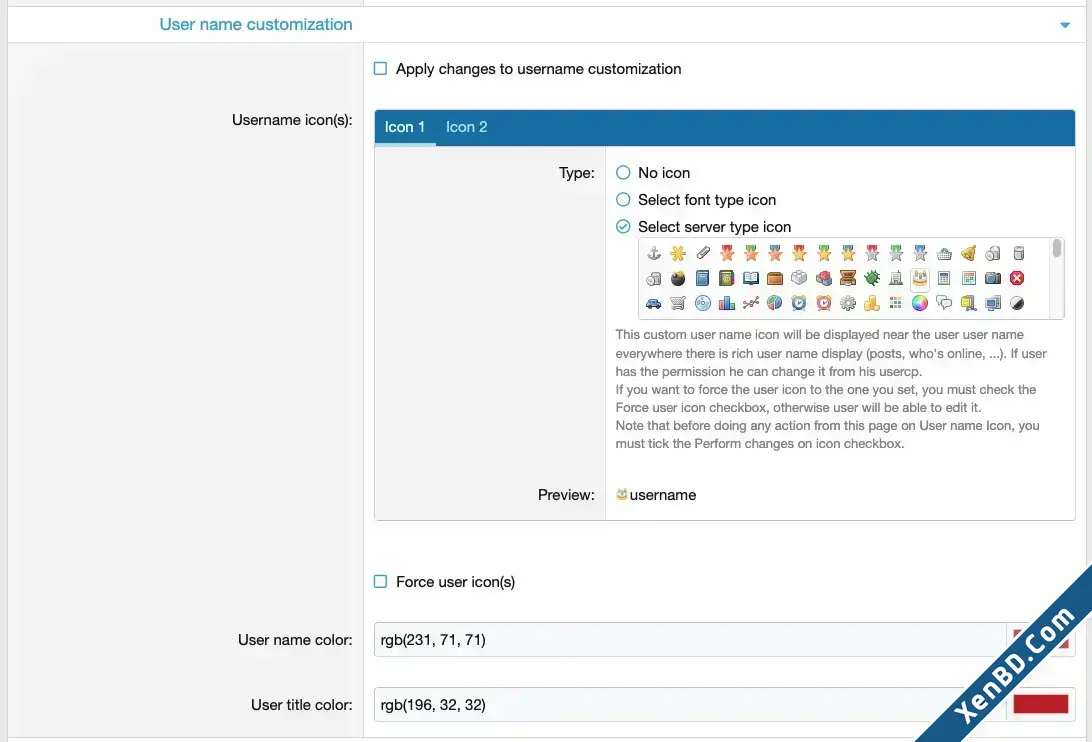This screenshot has width=1092, height=742.
Task: Choose the golden bell icon
Action: point(968,253)
